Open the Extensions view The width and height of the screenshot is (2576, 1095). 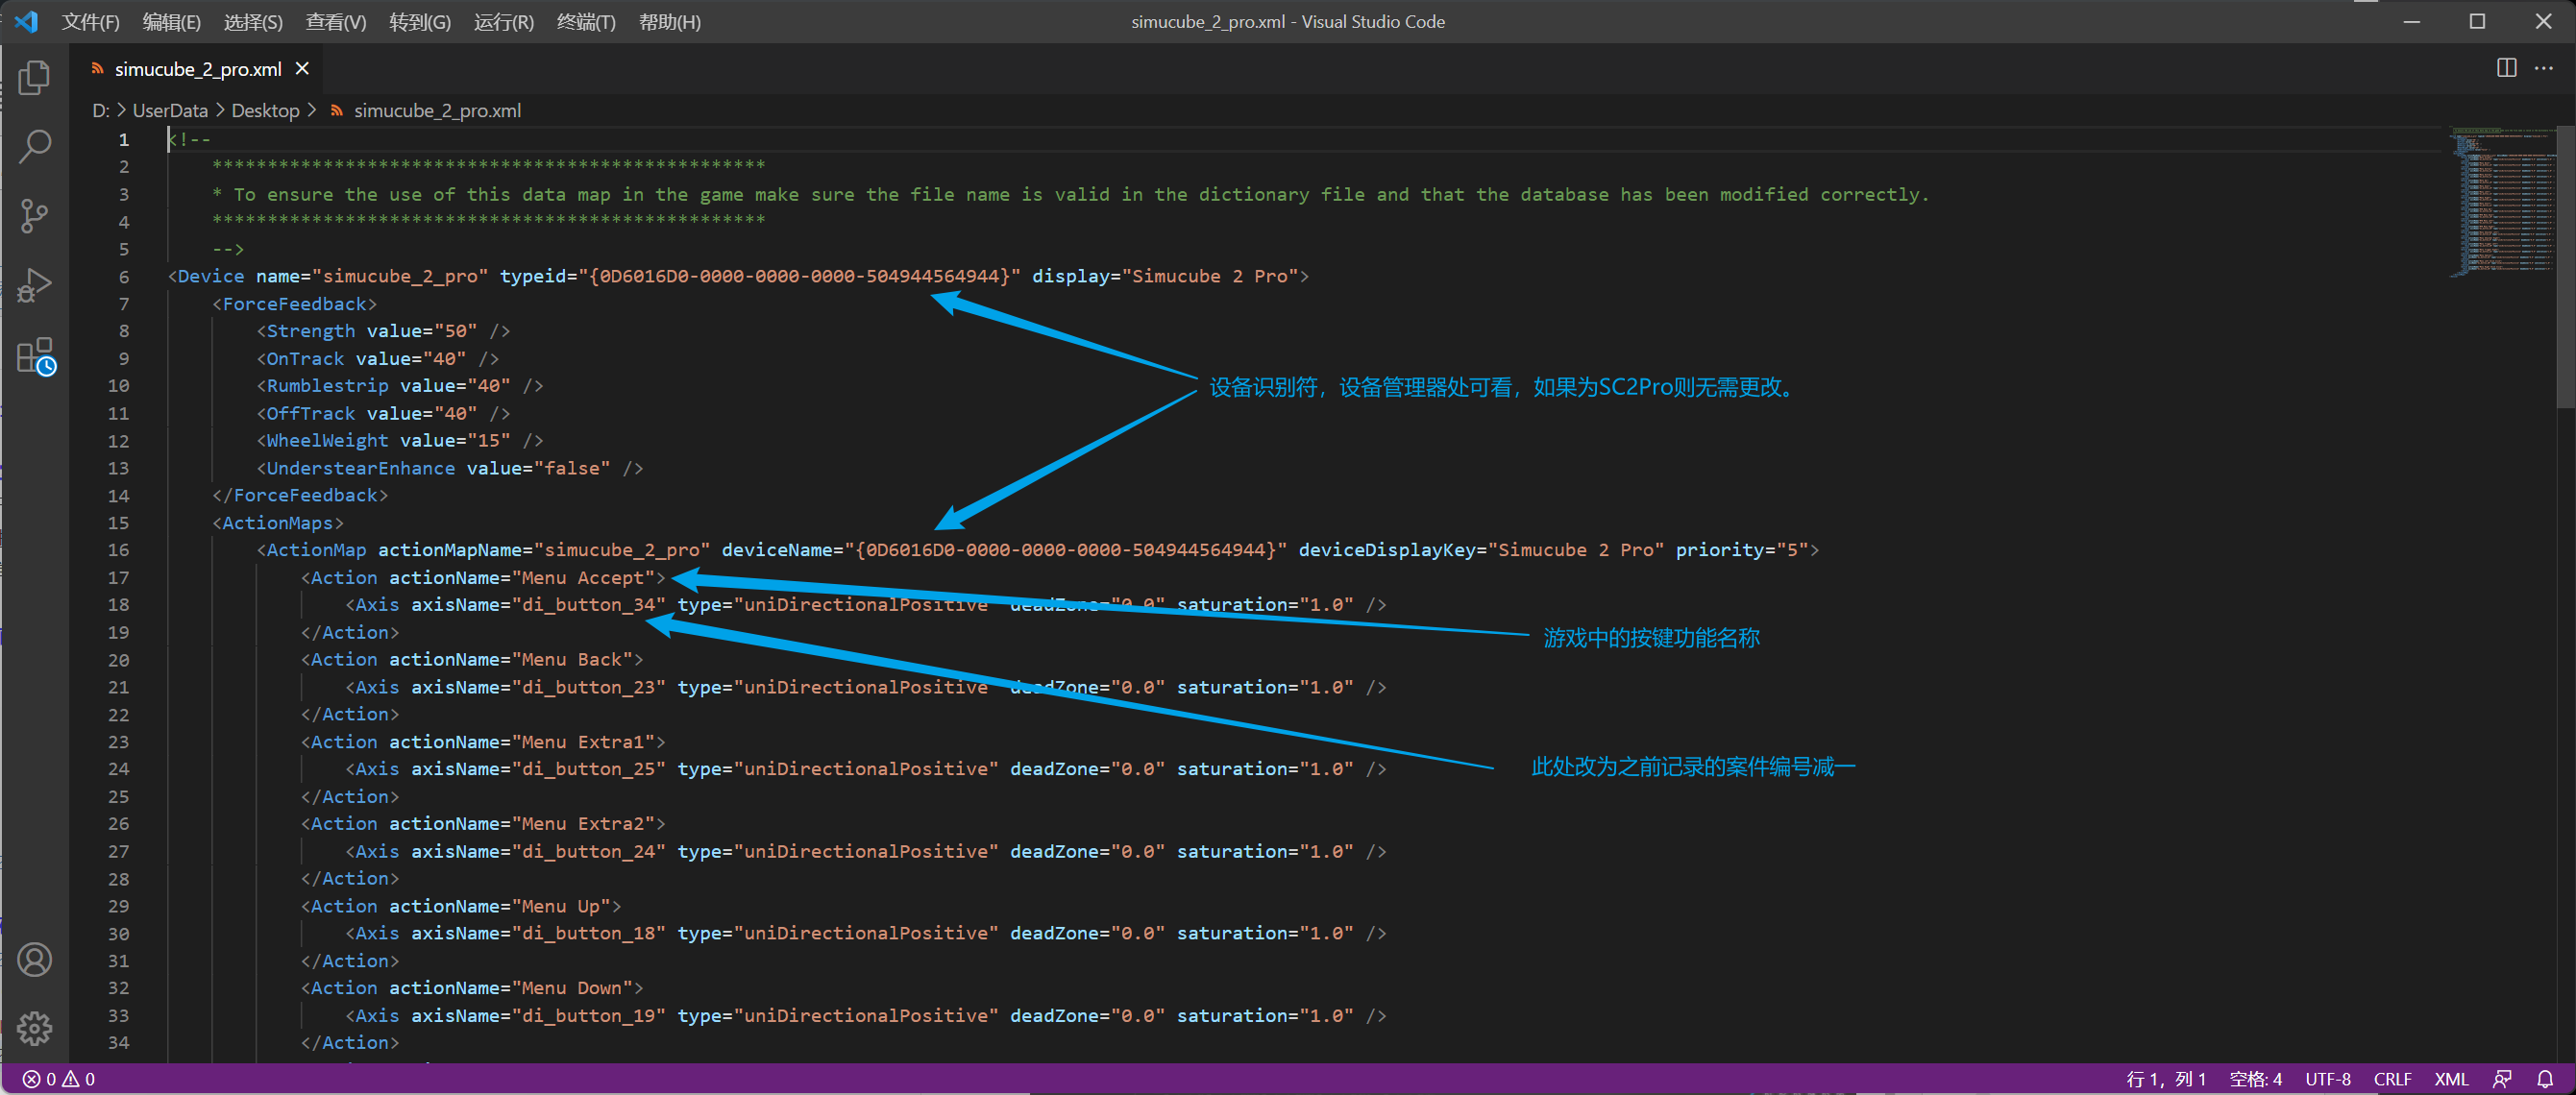[x=35, y=355]
